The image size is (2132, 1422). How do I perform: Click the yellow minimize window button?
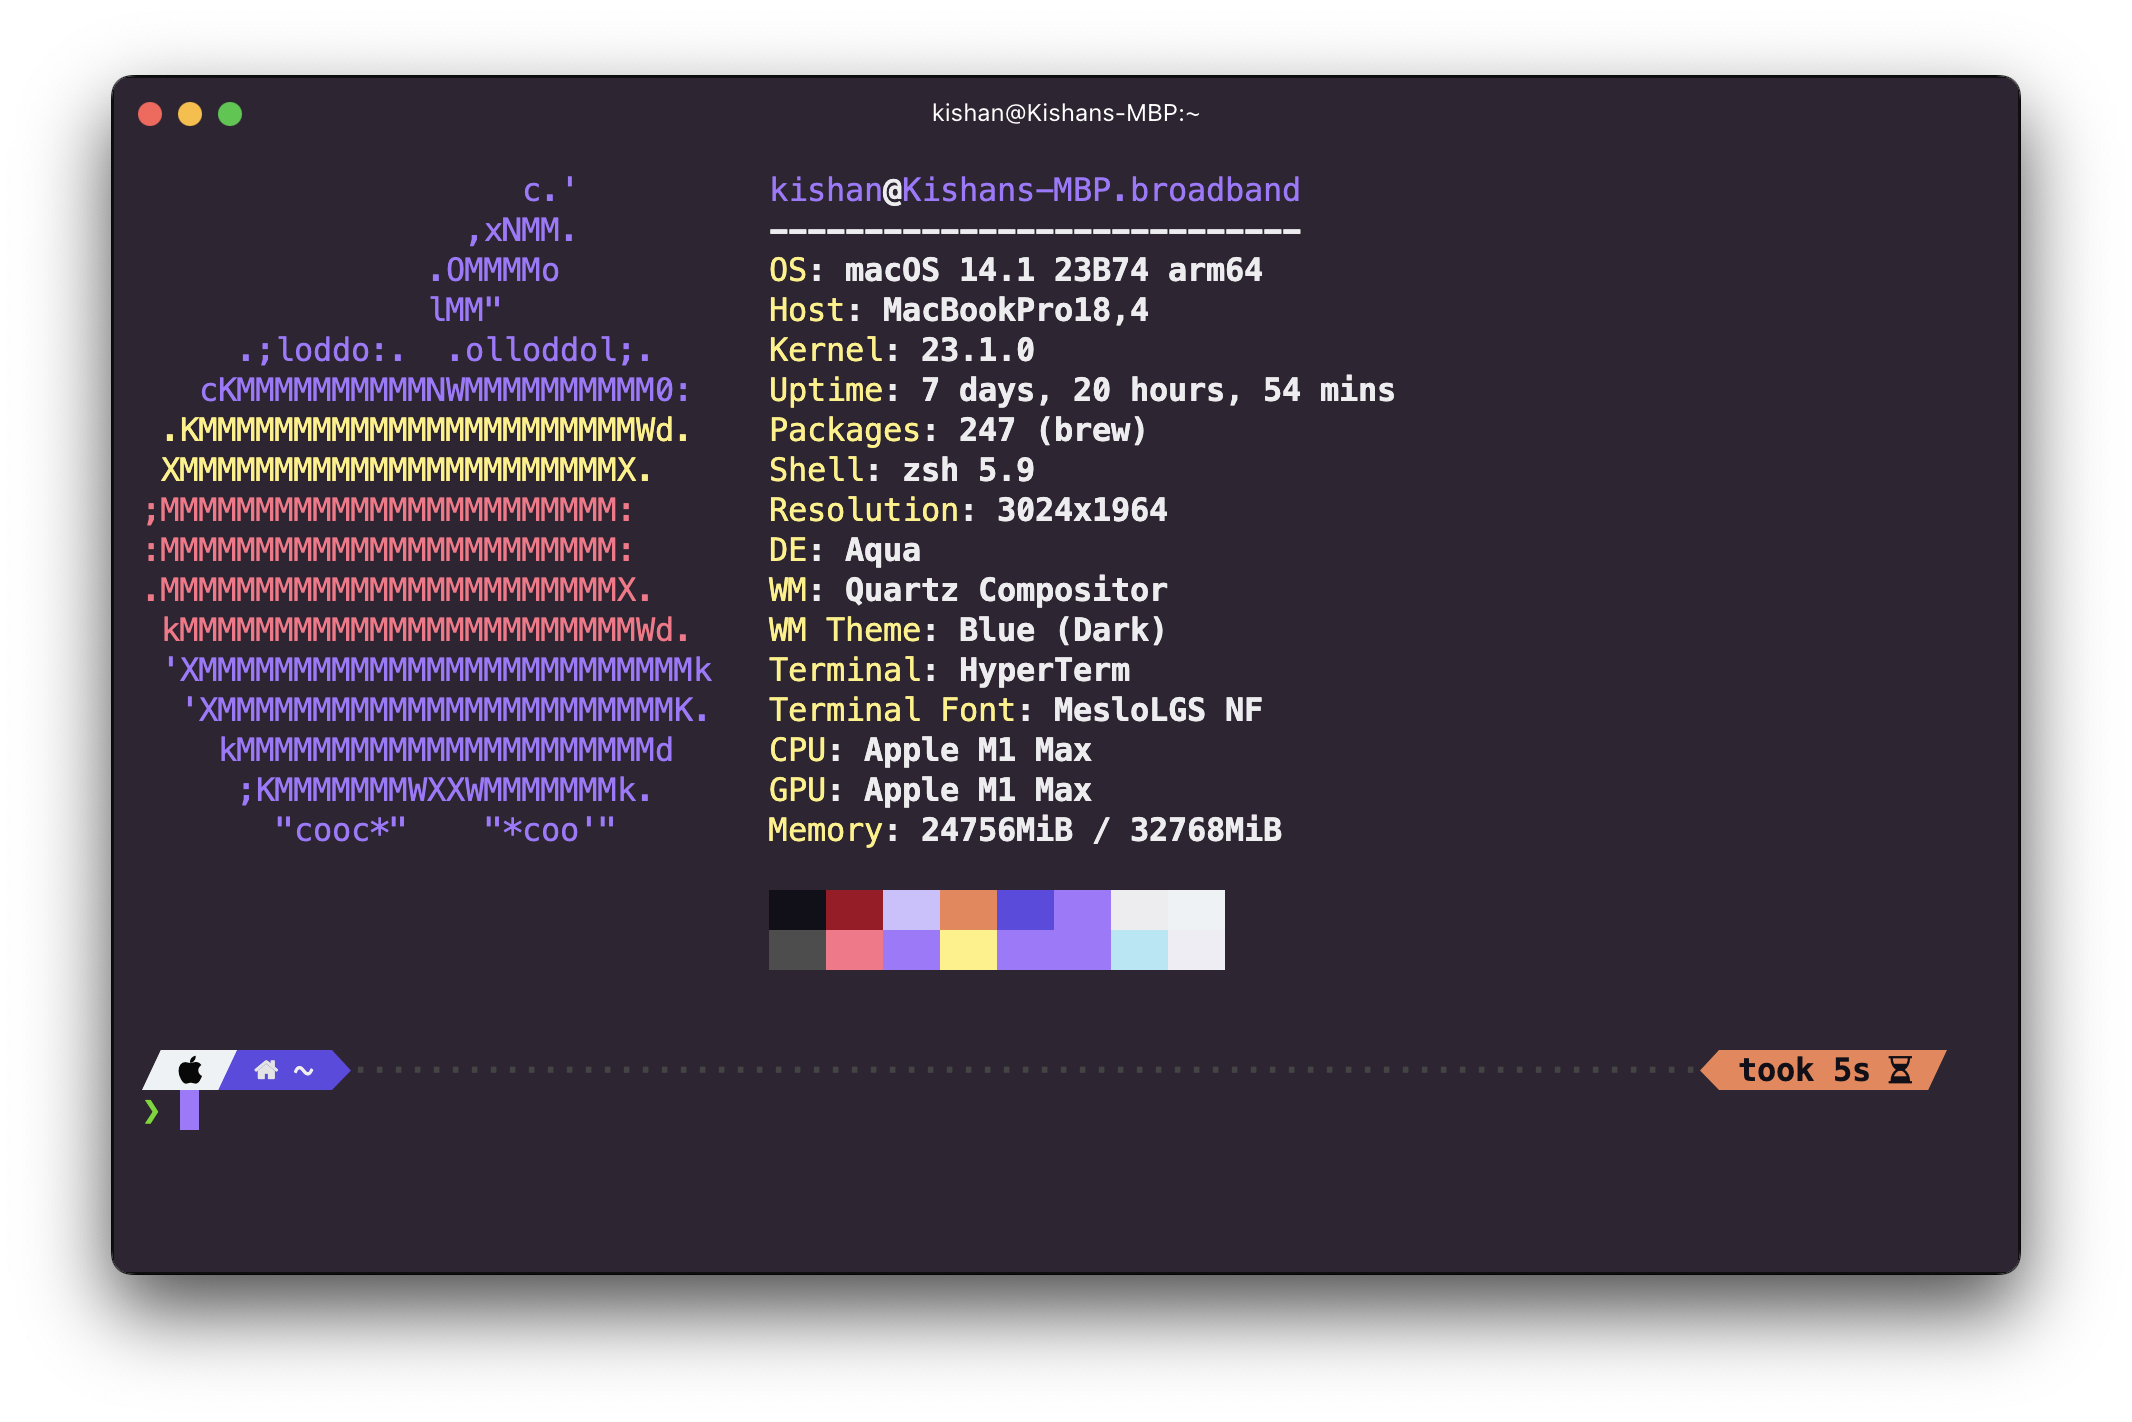coord(190,114)
